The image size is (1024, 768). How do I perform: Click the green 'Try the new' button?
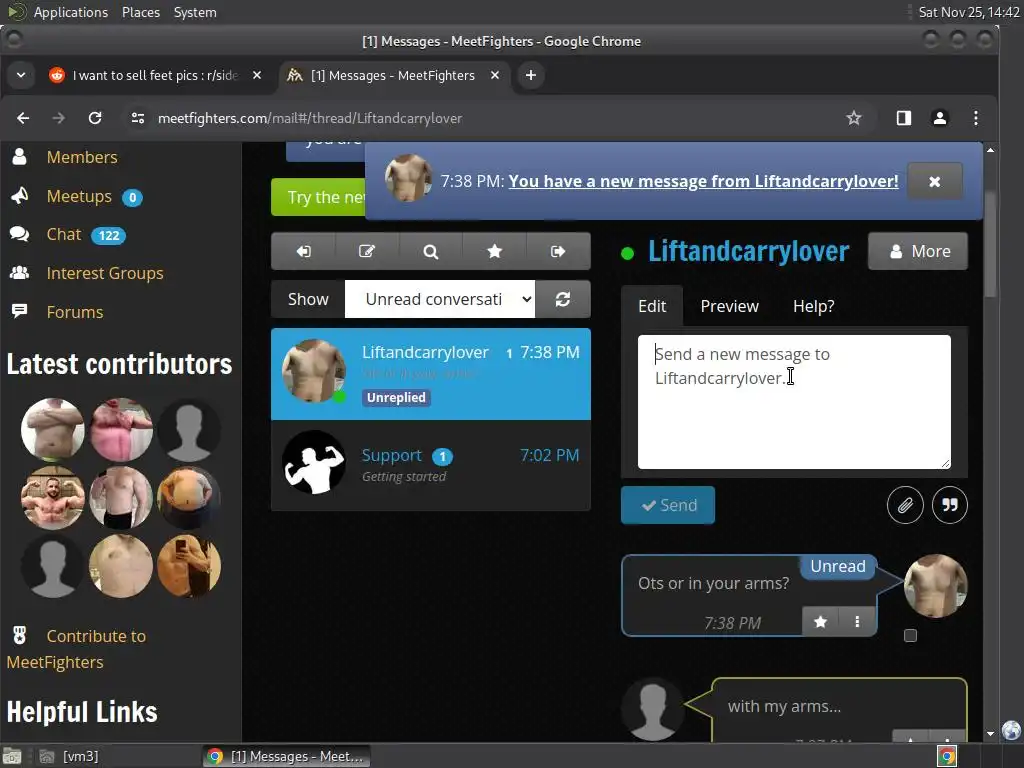[318, 197]
